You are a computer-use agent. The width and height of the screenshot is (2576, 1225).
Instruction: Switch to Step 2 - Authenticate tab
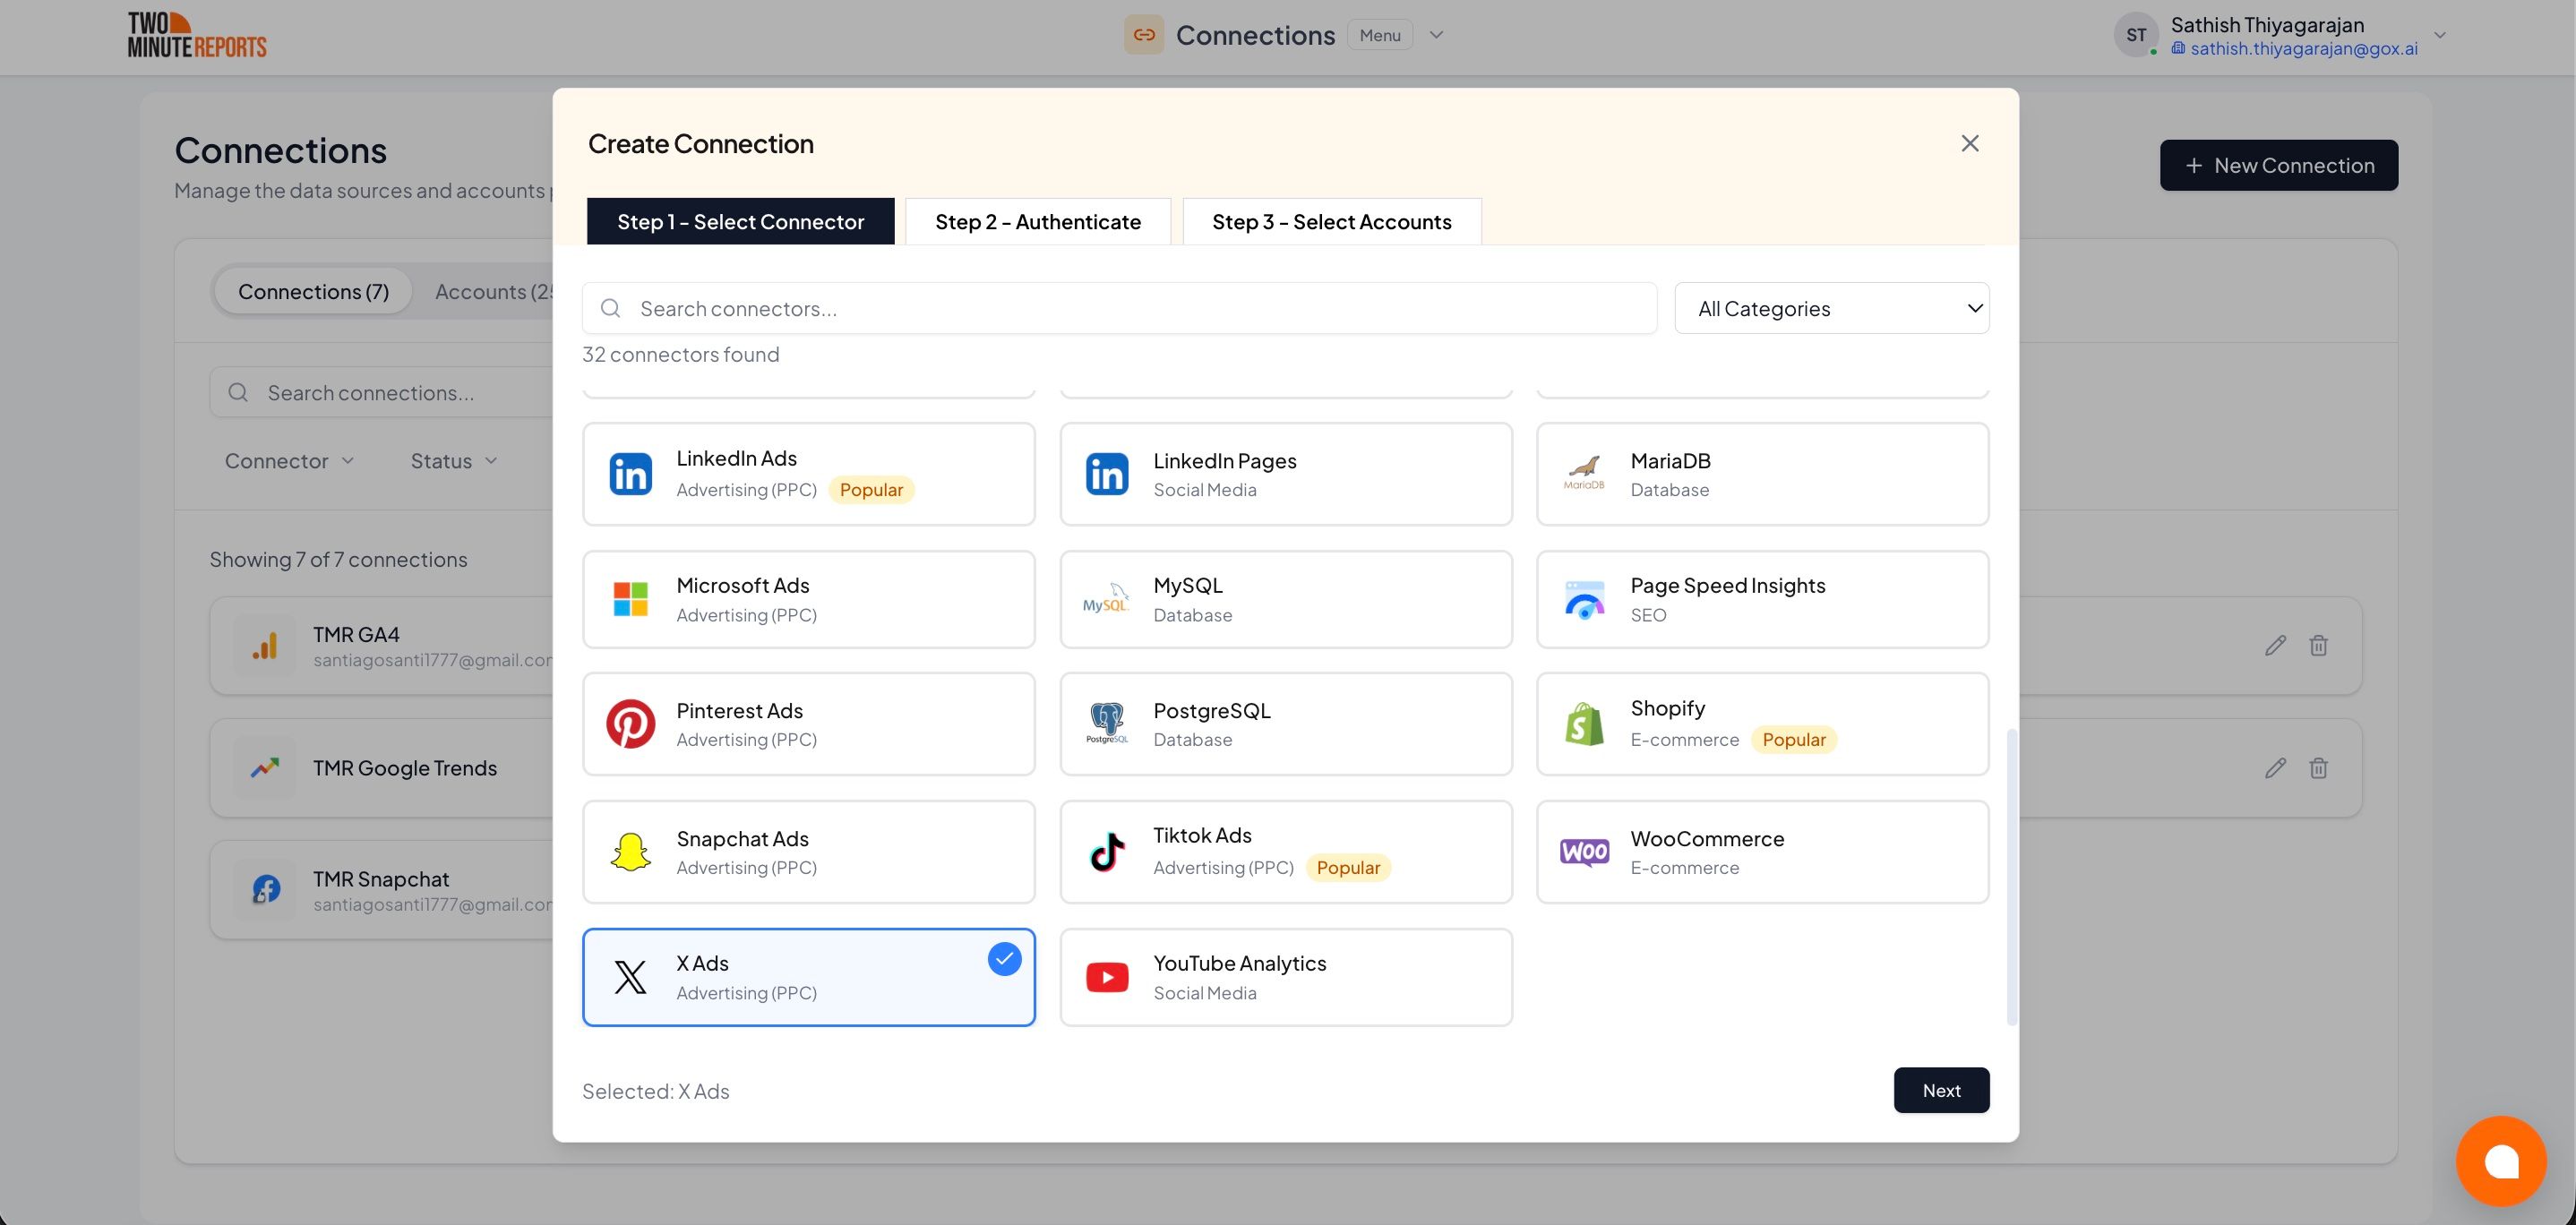click(1037, 222)
